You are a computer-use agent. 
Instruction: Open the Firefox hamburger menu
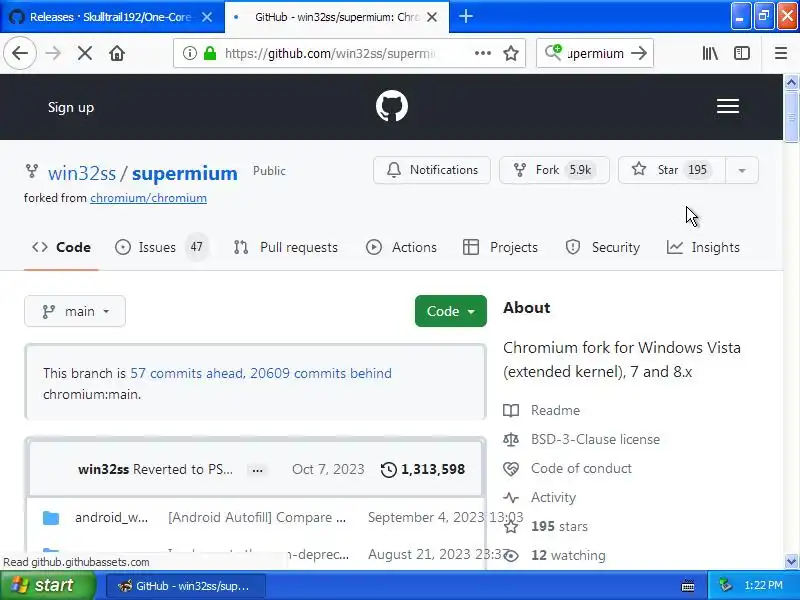tap(781, 53)
